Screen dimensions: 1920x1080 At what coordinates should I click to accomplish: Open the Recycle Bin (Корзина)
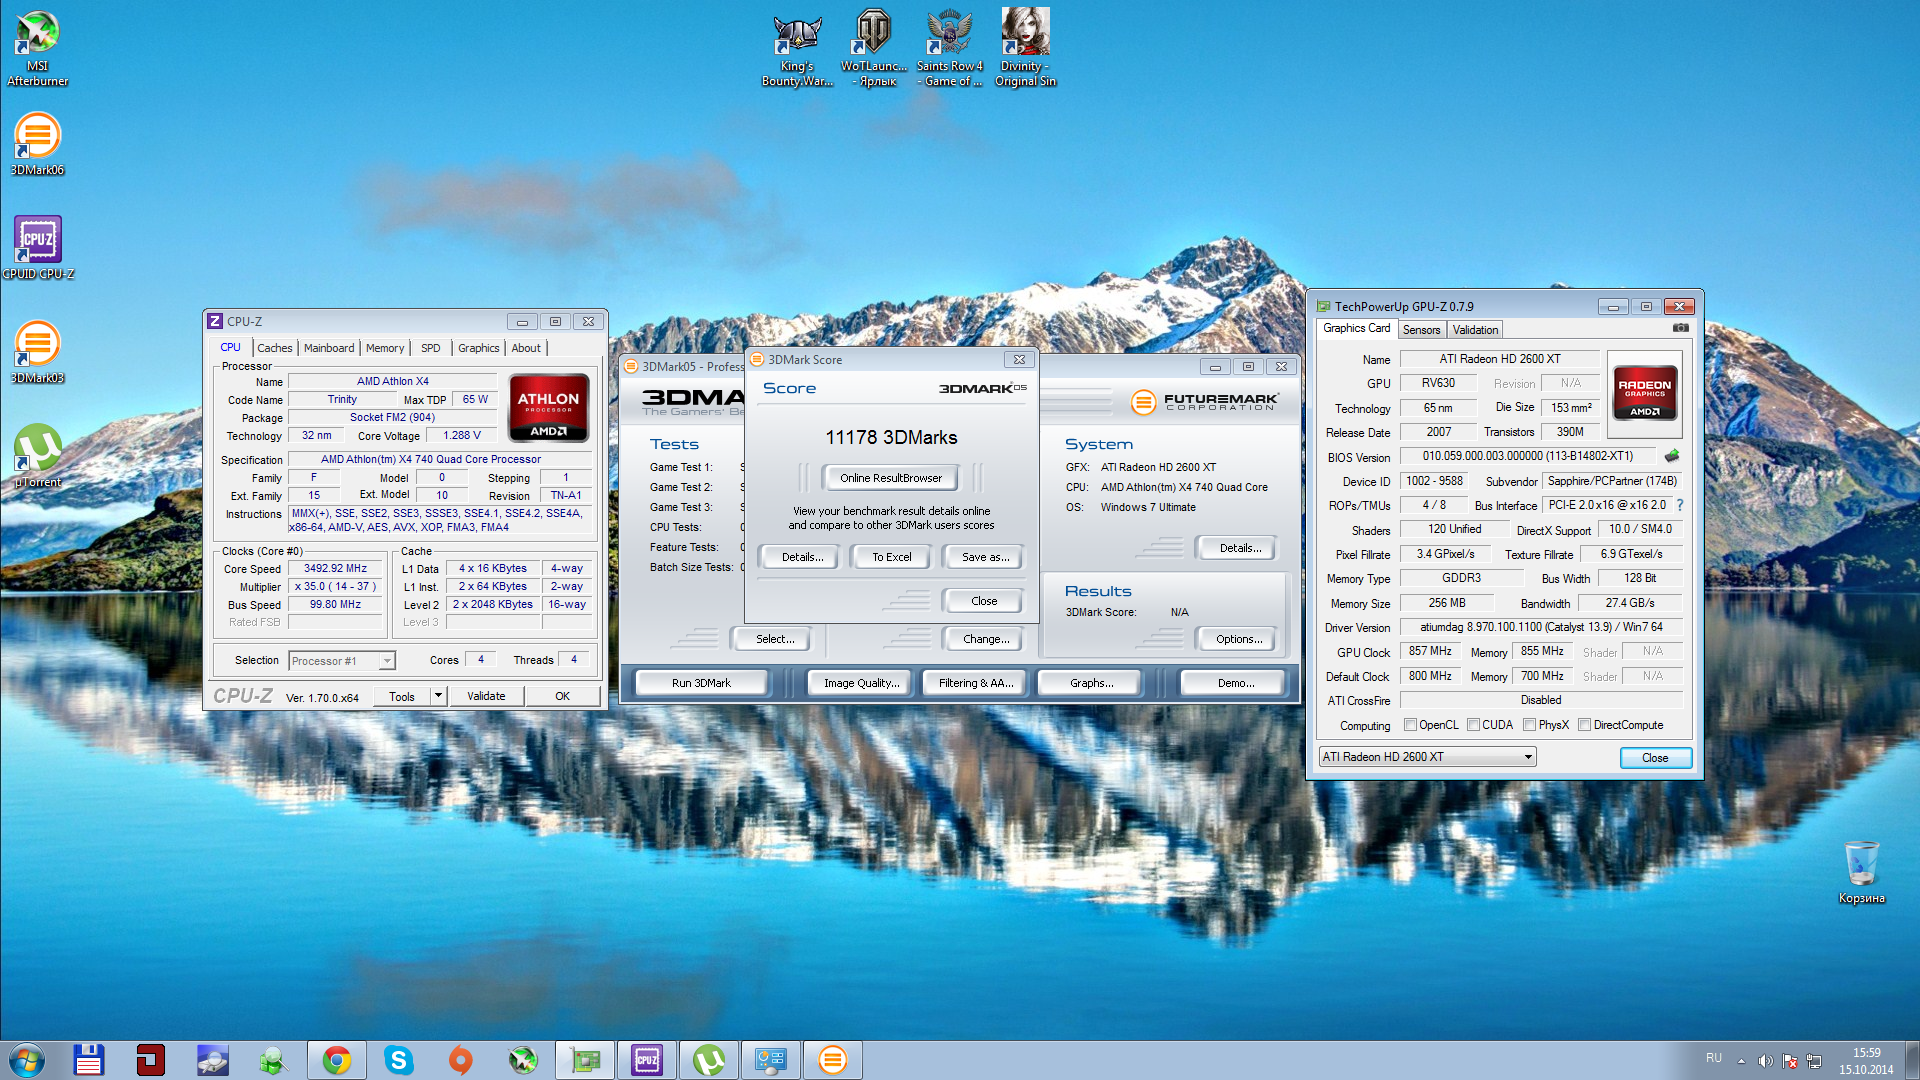tap(1861, 872)
